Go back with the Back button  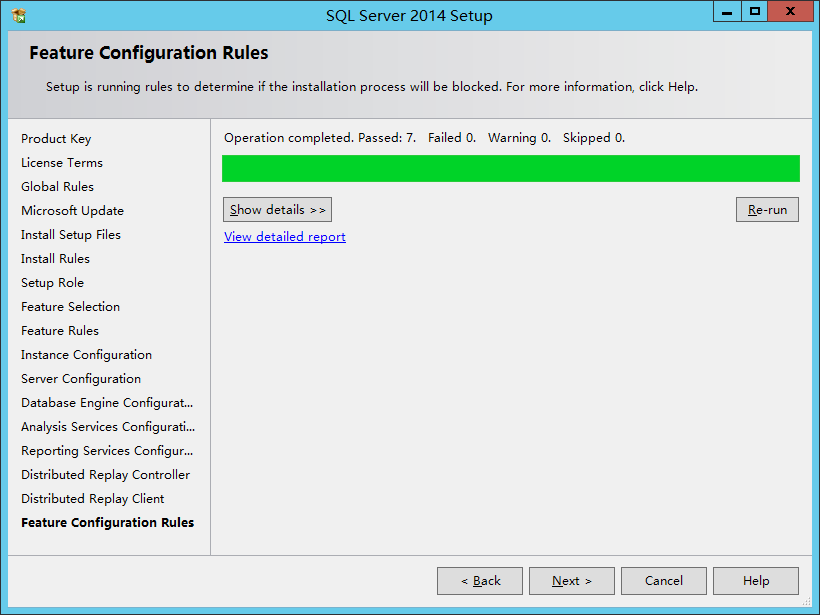[x=480, y=581]
